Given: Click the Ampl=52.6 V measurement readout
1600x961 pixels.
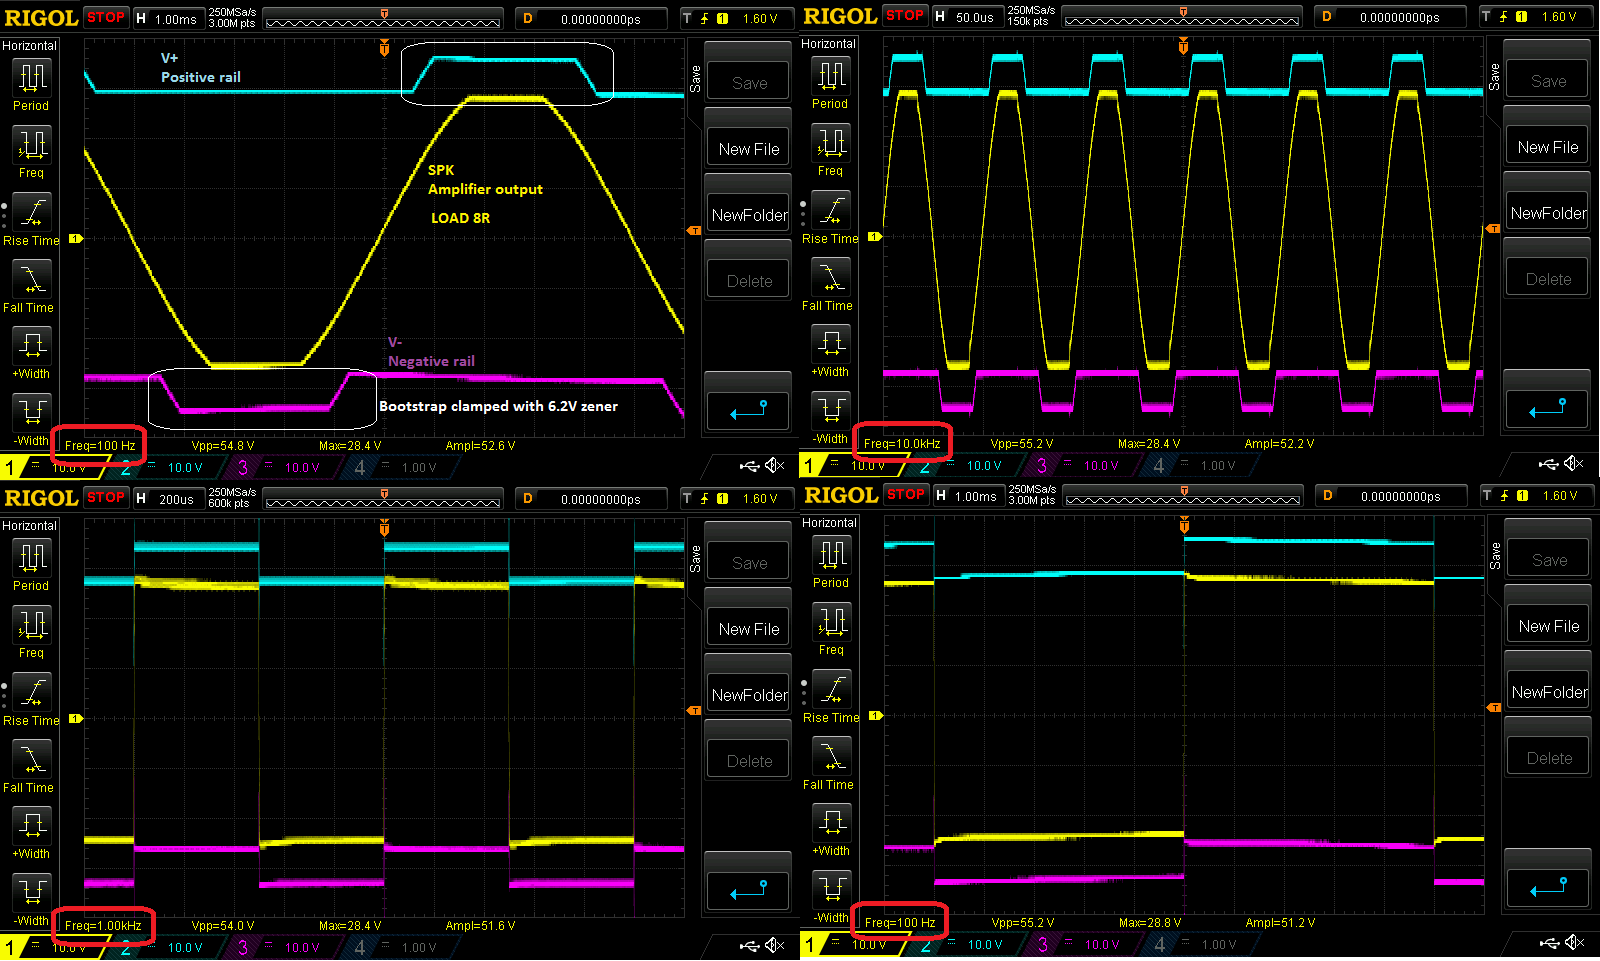Looking at the screenshot, I should coord(480,446).
